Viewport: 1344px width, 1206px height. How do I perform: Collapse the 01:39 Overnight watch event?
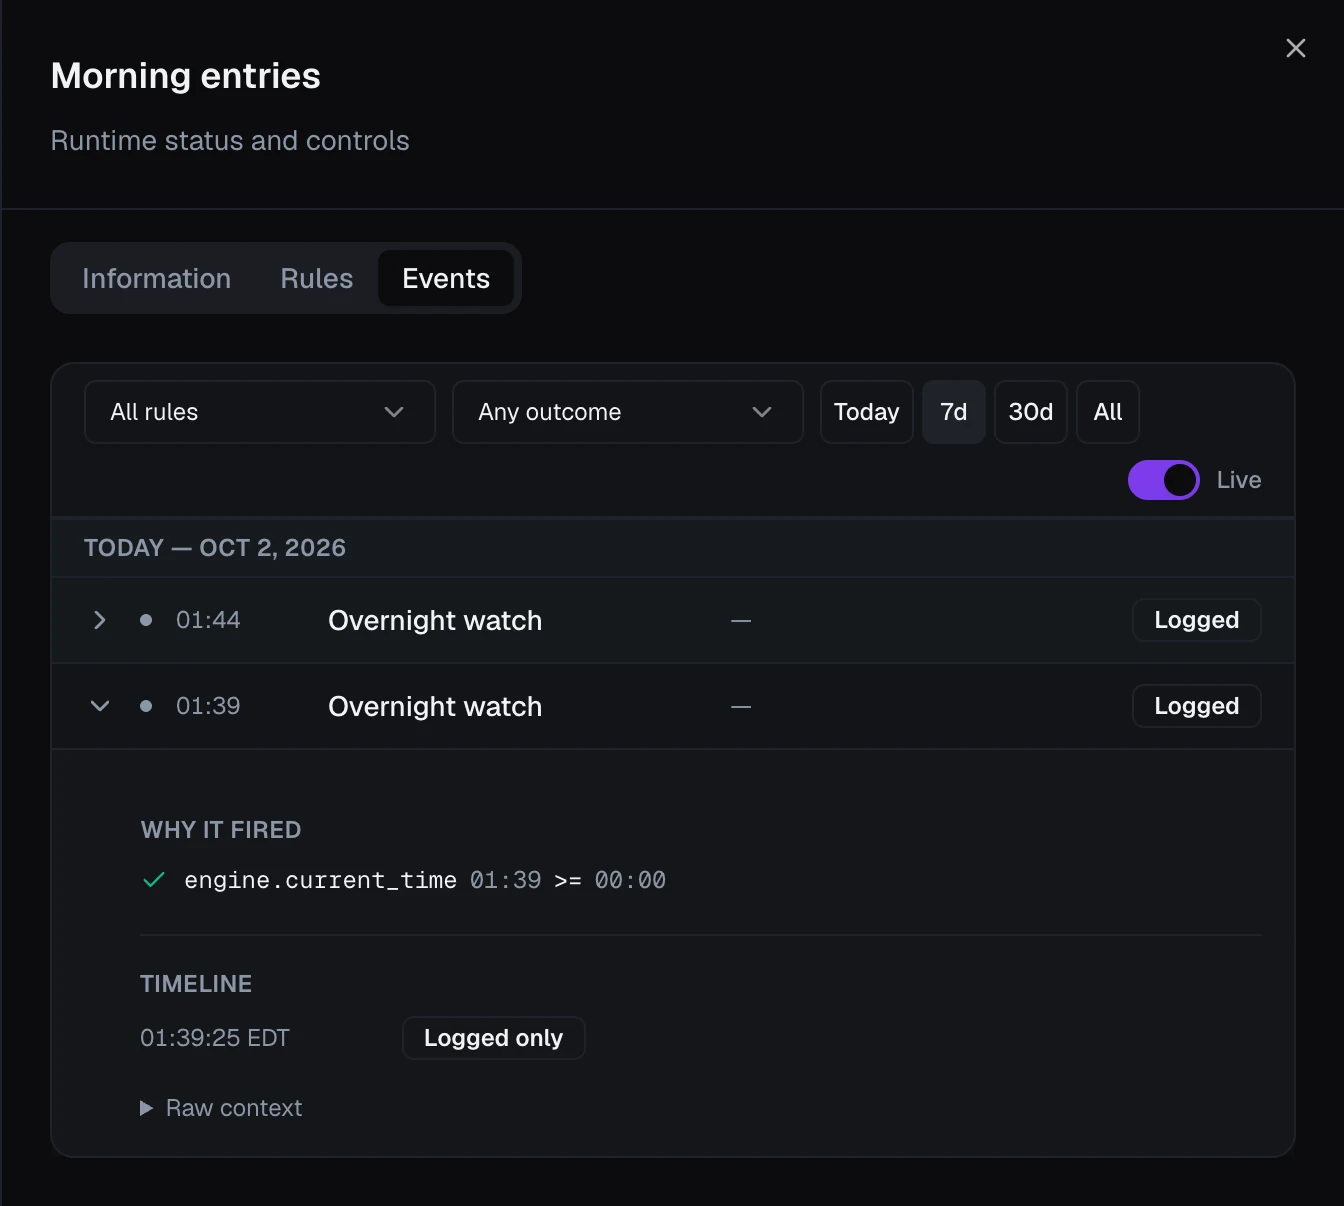coord(100,706)
